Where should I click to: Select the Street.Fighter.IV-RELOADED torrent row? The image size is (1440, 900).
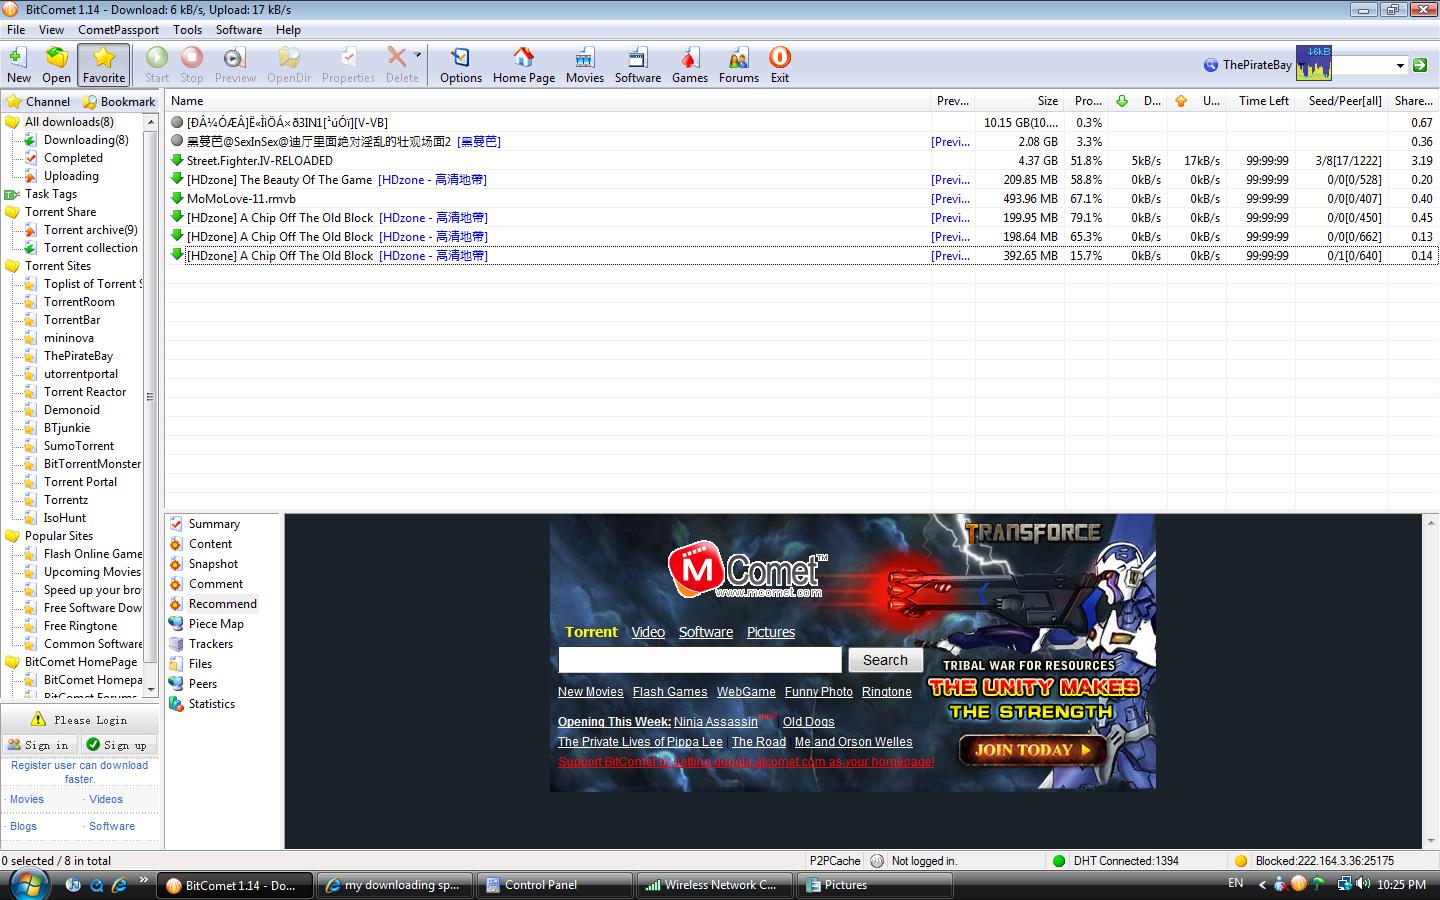coord(802,160)
